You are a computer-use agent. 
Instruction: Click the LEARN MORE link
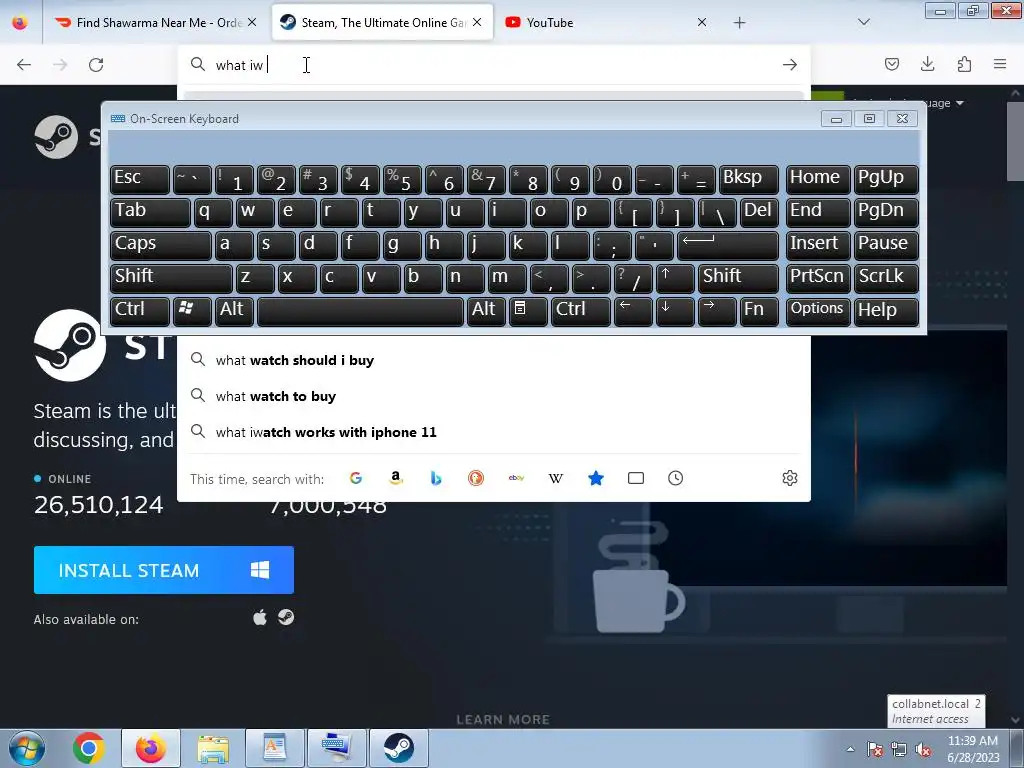point(503,720)
